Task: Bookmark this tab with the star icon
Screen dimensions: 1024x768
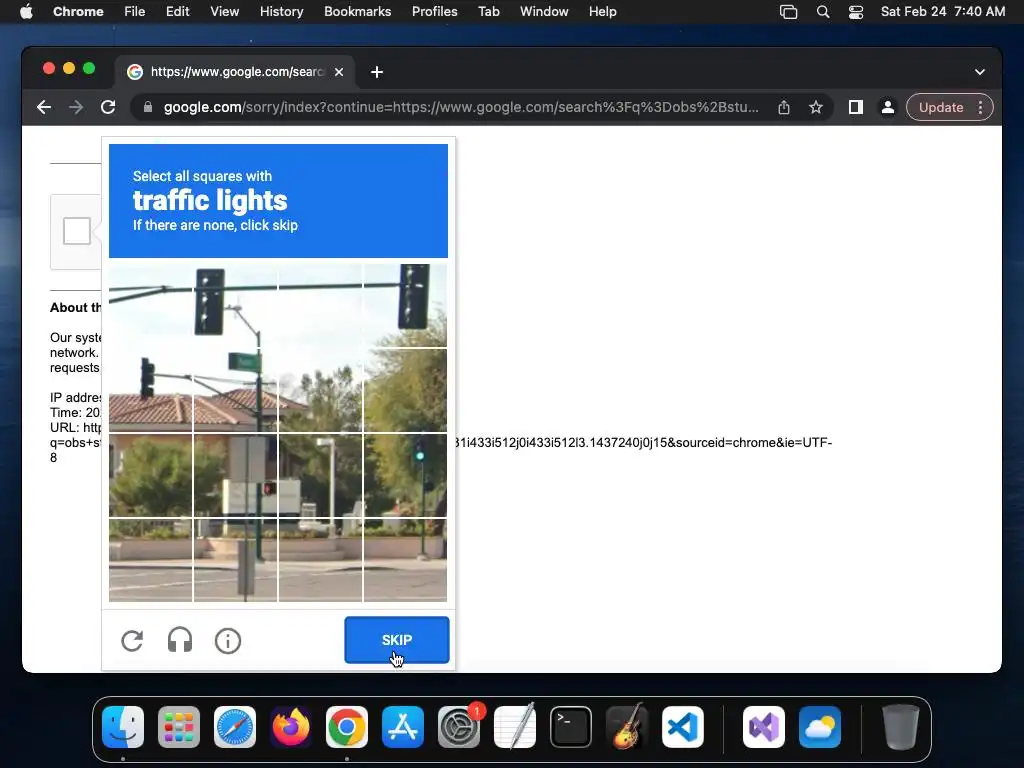Action: pyautogui.click(x=816, y=107)
